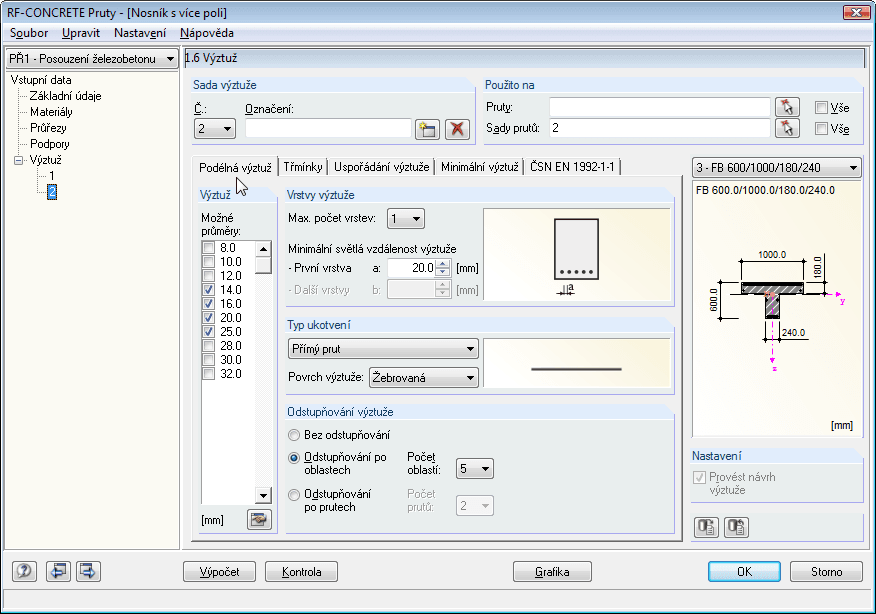Uncheck the 14.0 diameter checkbox
The width and height of the screenshot is (876, 614).
[208, 289]
